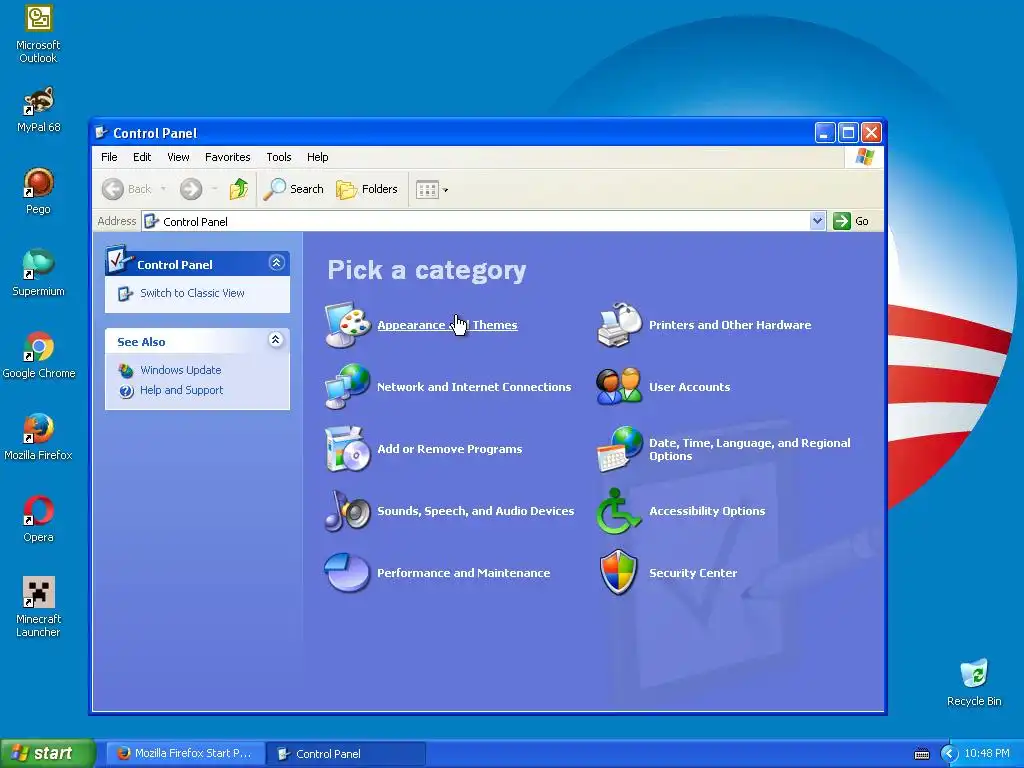Open the Address bar dropdown arrow
1024x768 pixels.
(817, 221)
